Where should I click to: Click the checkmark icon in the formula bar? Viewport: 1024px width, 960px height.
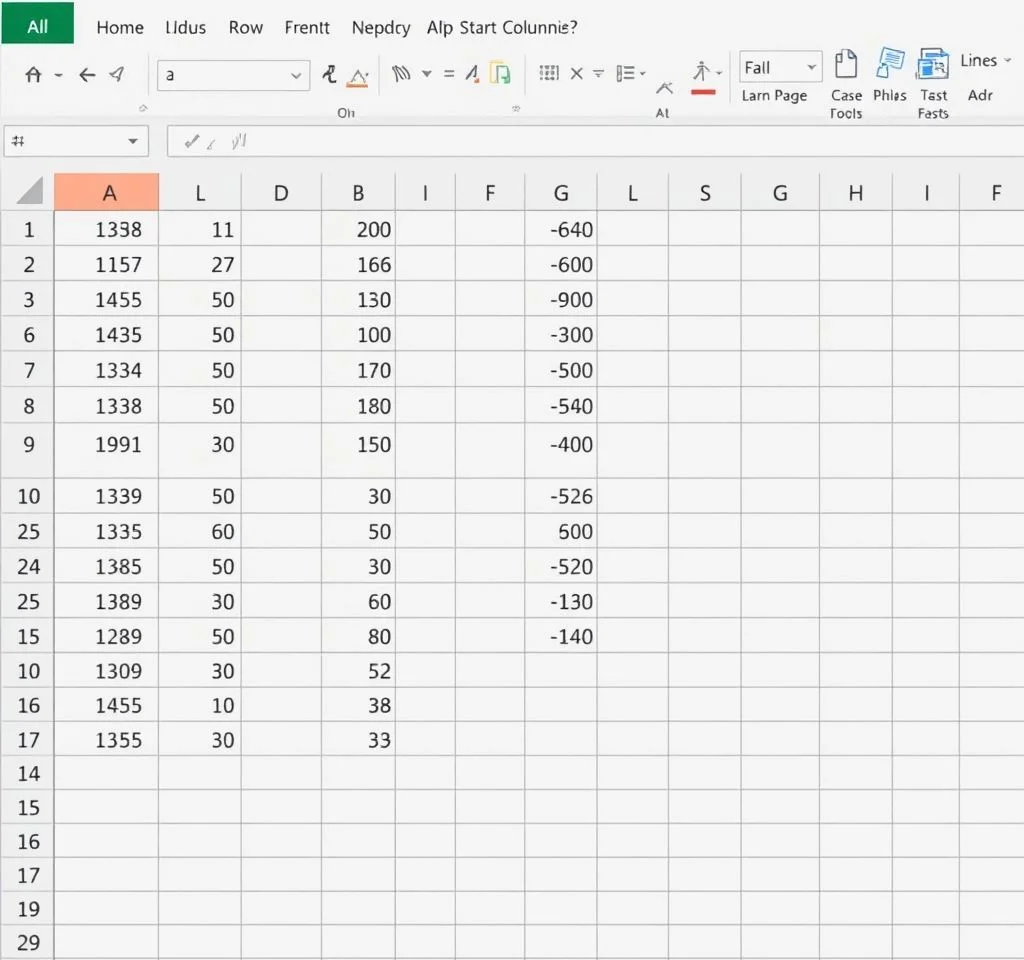(x=190, y=143)
